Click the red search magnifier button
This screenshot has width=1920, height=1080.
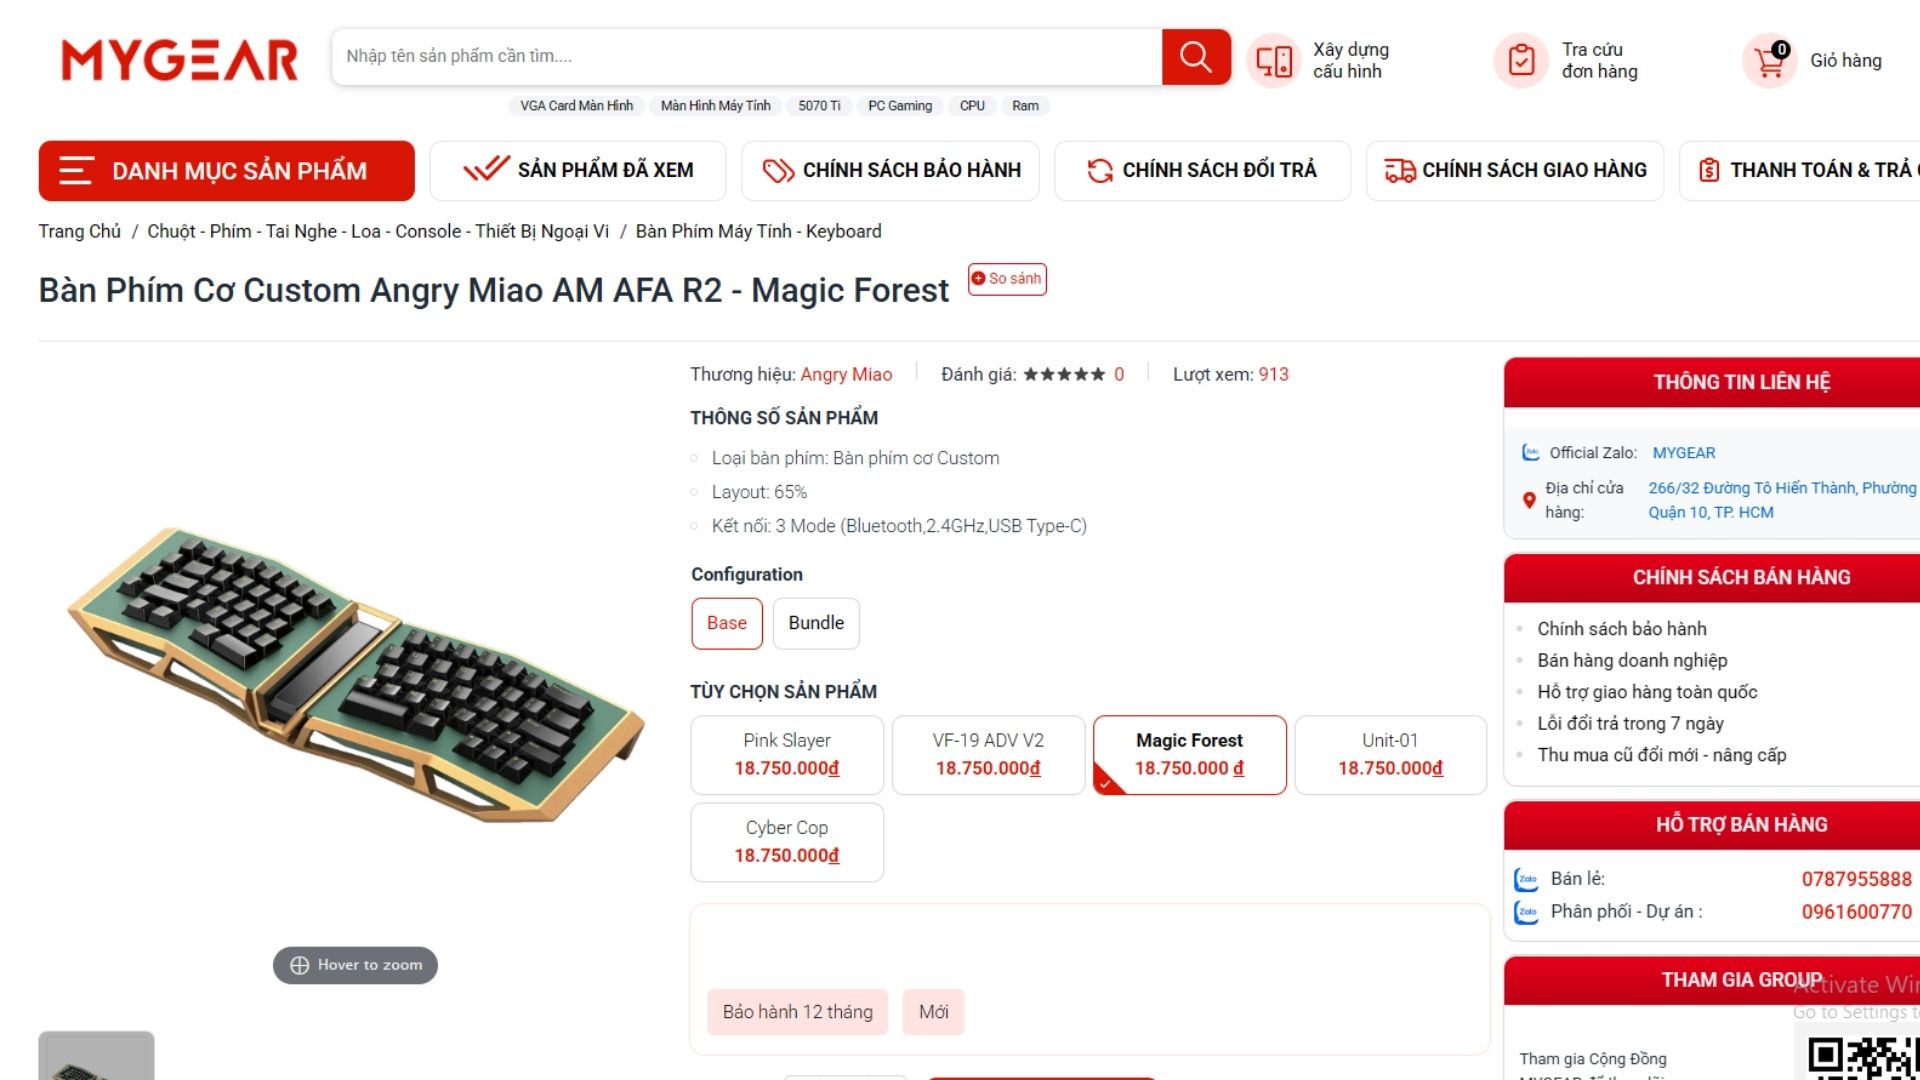click(x=1195, y=57)
